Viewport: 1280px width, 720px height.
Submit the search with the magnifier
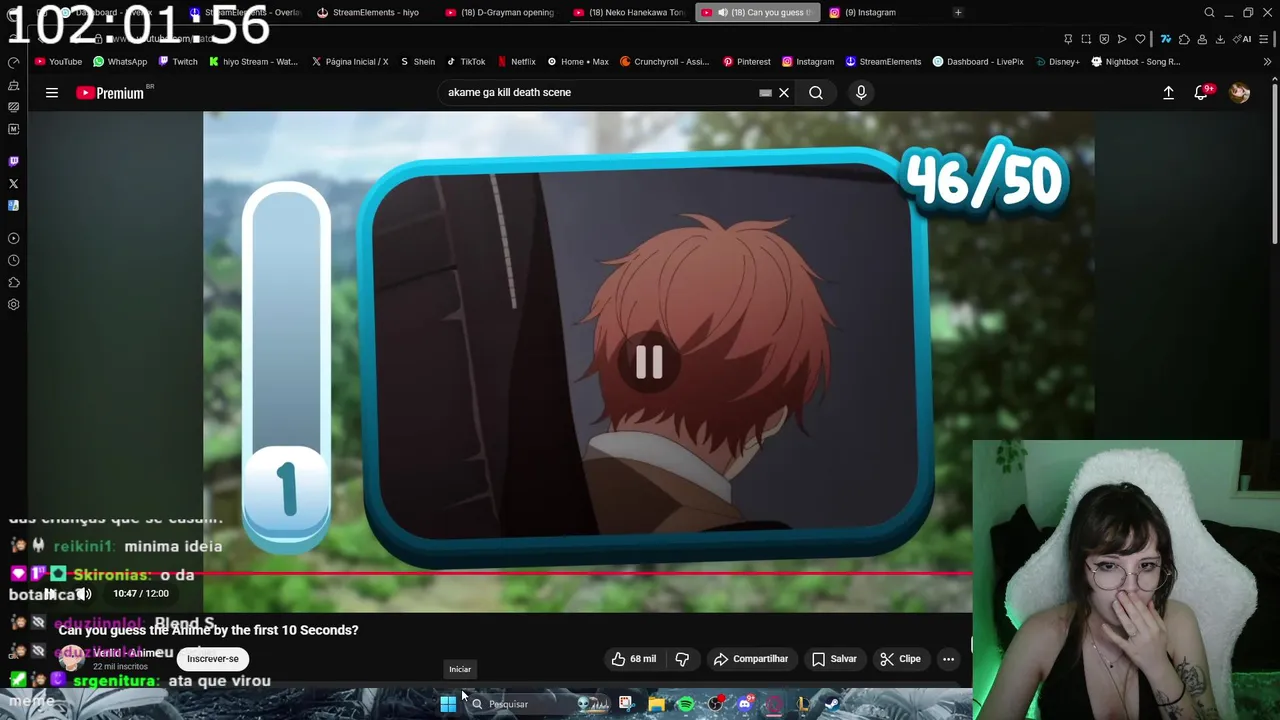(816, 93)
